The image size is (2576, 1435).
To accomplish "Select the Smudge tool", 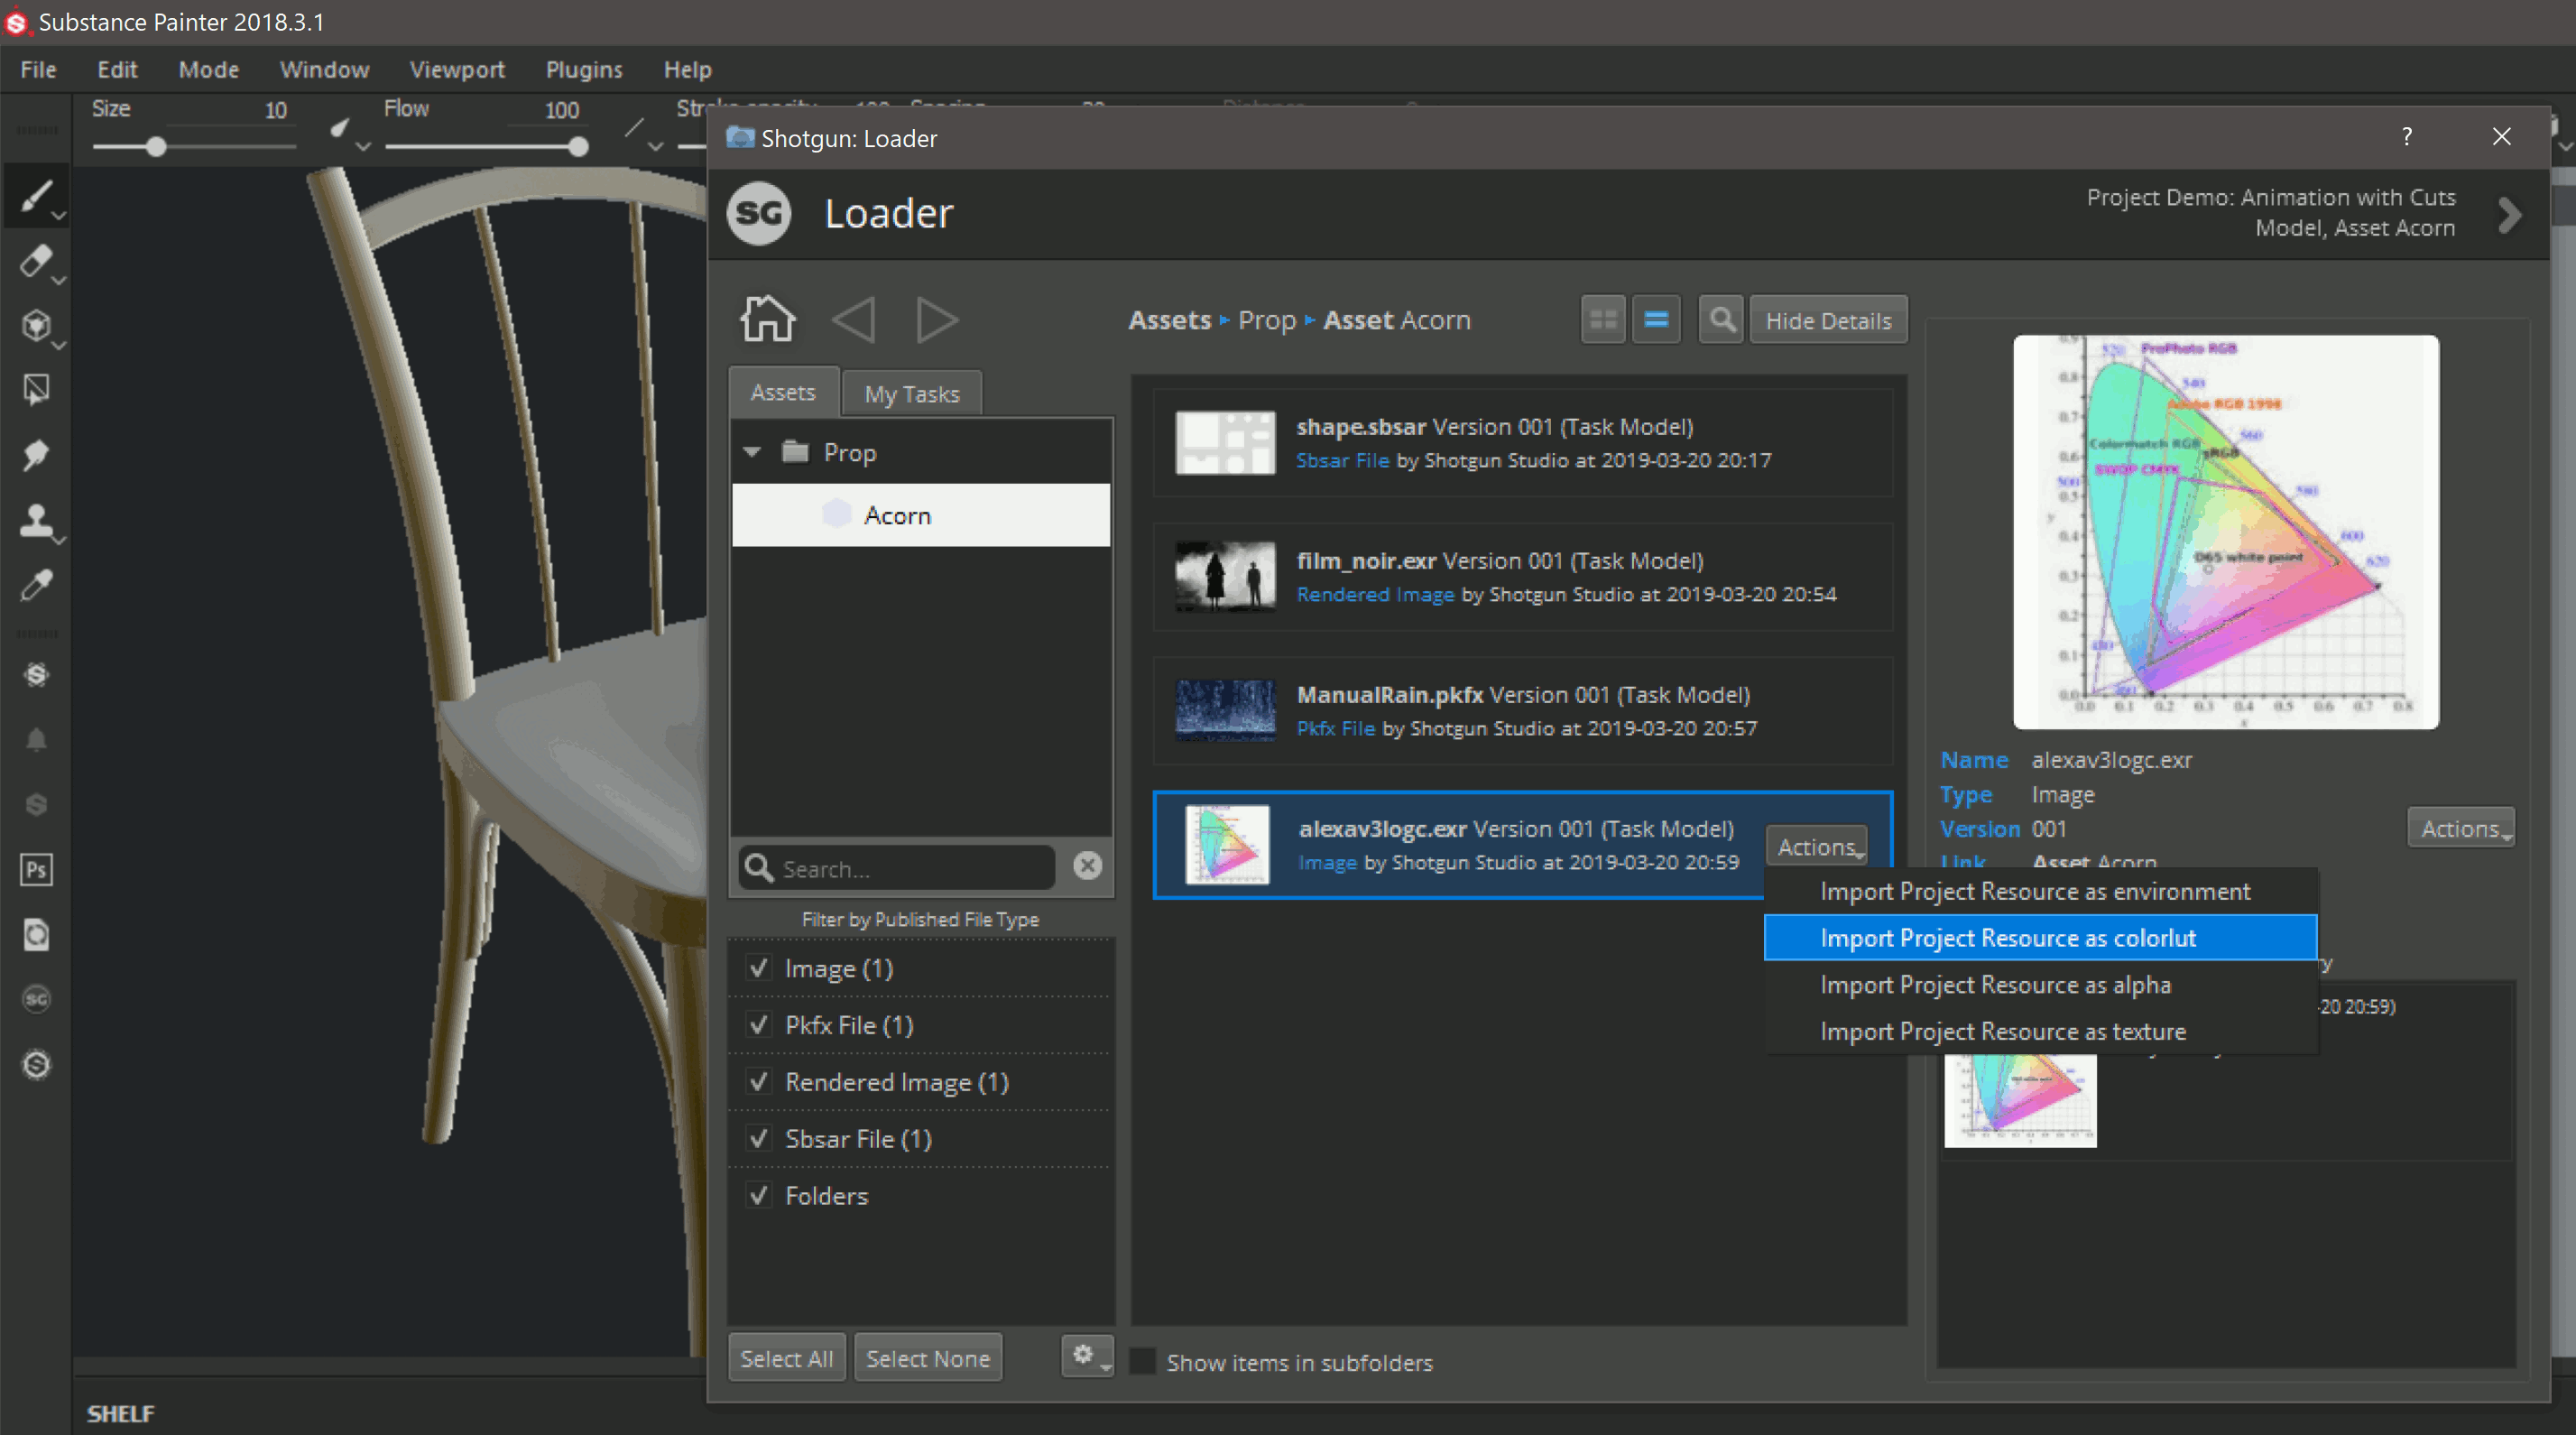I will click(36, 455).
